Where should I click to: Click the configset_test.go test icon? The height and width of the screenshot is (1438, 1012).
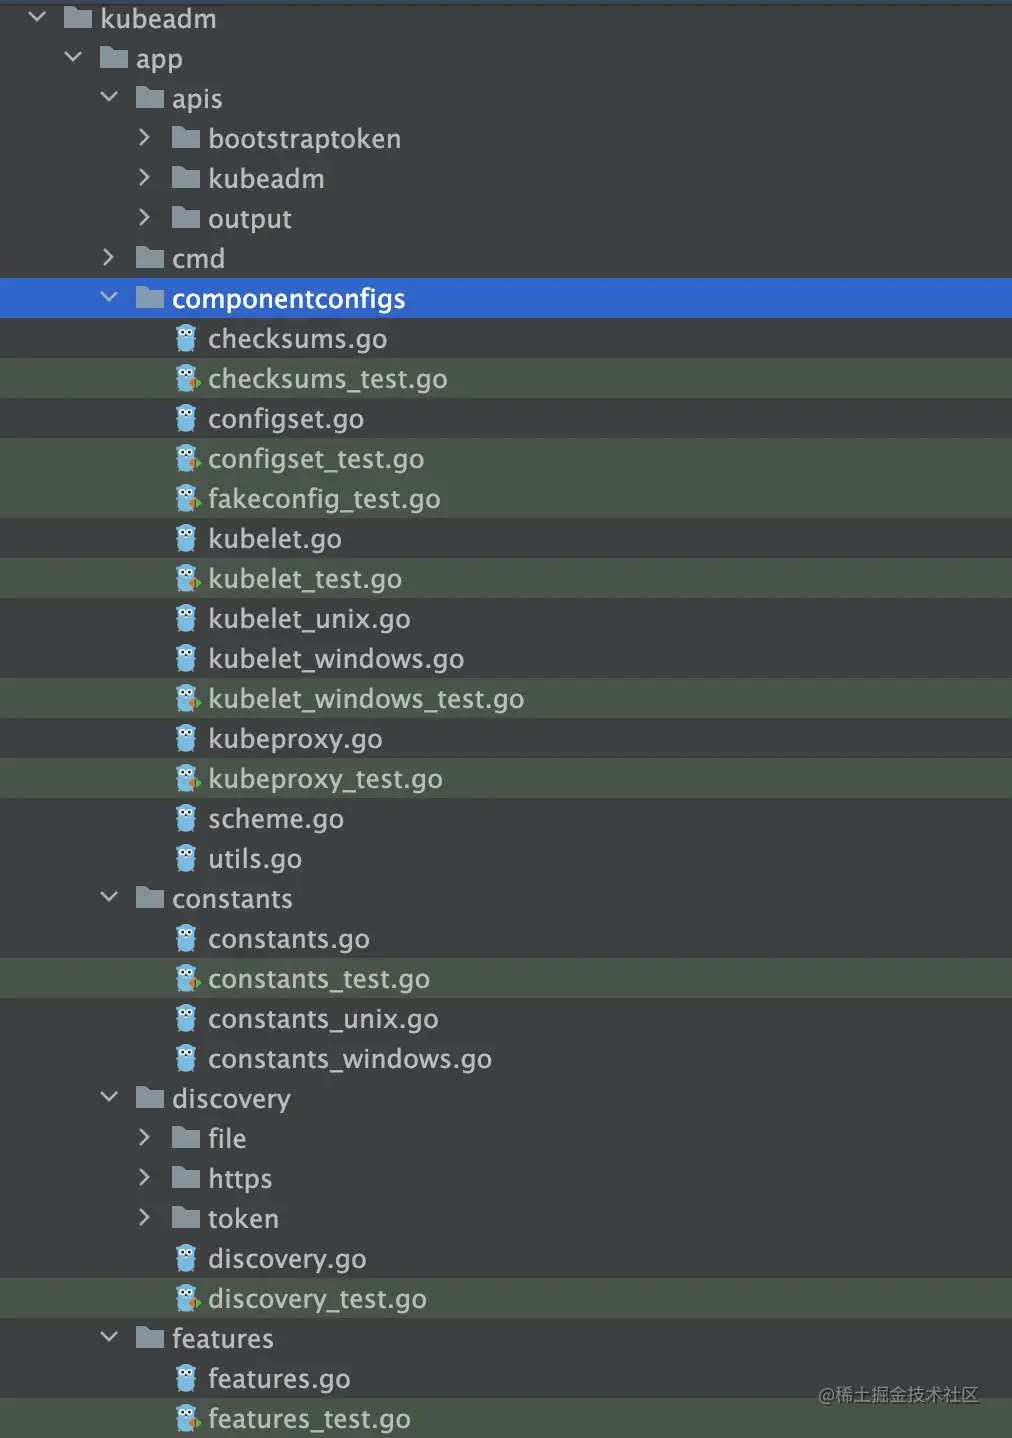pyautogui.click(x=187, y=458)
